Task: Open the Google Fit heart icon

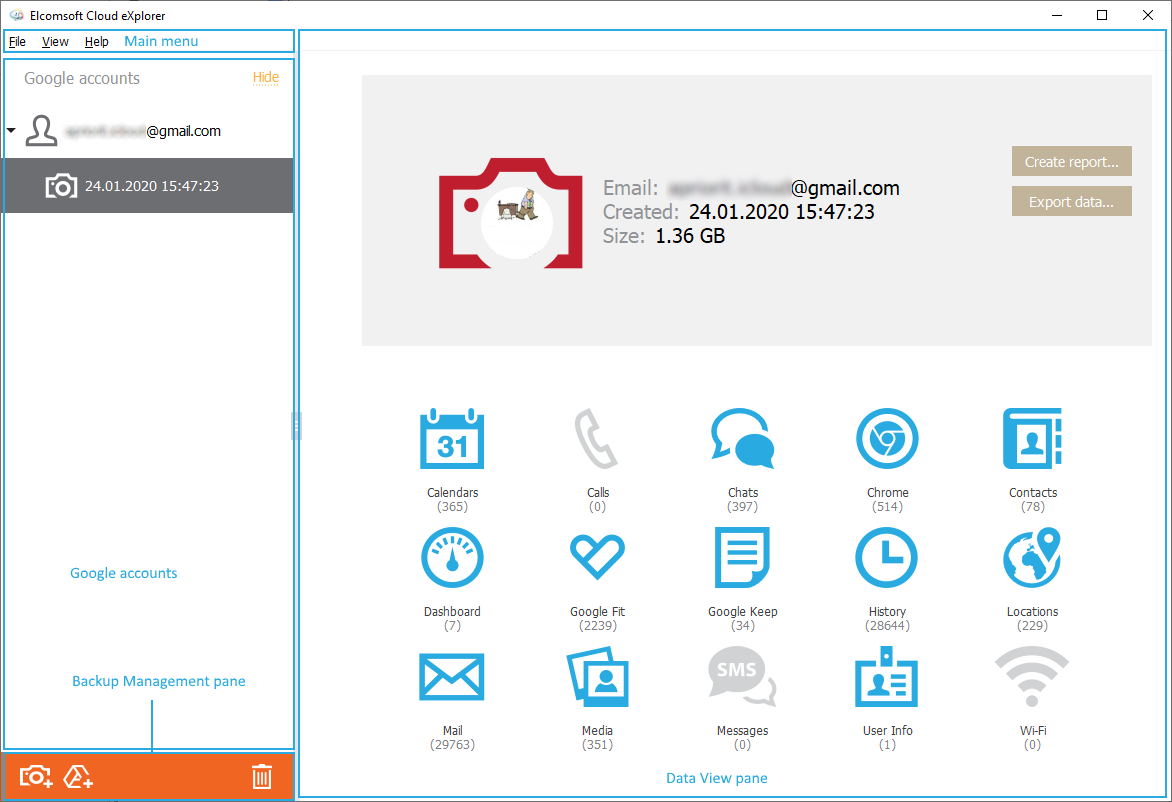Action: tap(597, 558)
